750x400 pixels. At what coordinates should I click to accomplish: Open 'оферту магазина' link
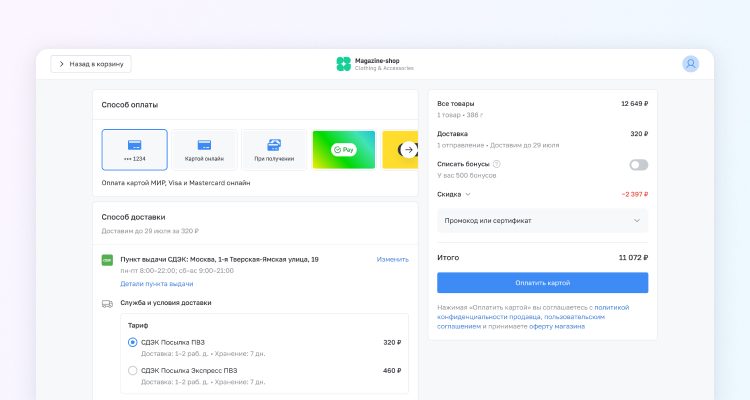pyautogui.click(x=557, y=326)
